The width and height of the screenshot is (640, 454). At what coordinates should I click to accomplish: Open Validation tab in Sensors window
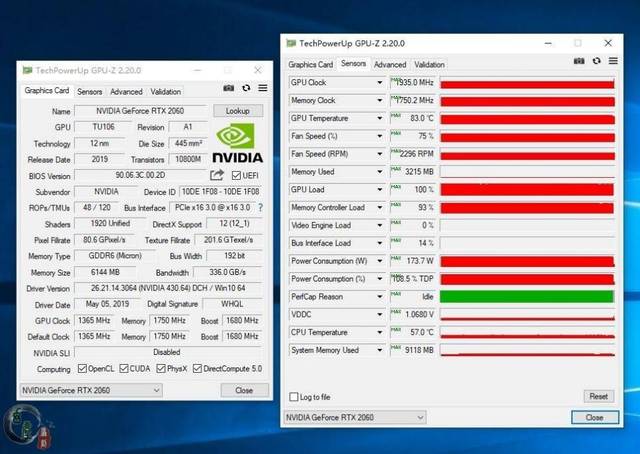(429, 65)
